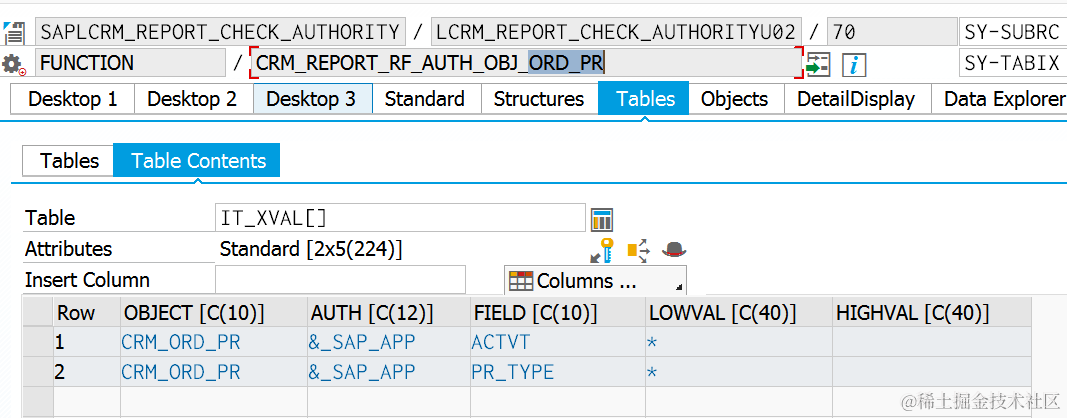Switch to the Desktop 2 tab
The image size is (1067, 418).
click(193, 99)
